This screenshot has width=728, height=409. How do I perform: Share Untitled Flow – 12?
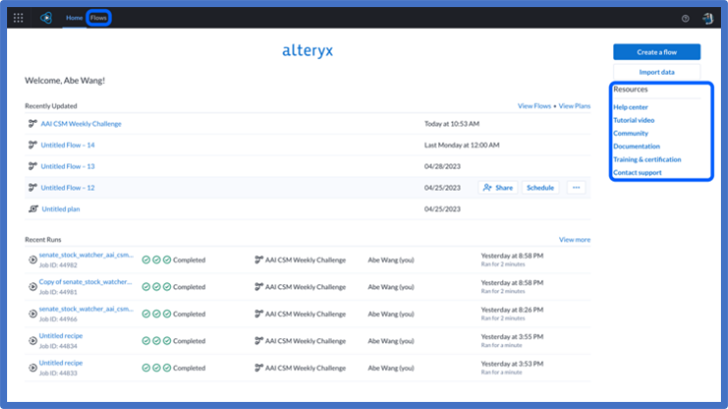498,188
